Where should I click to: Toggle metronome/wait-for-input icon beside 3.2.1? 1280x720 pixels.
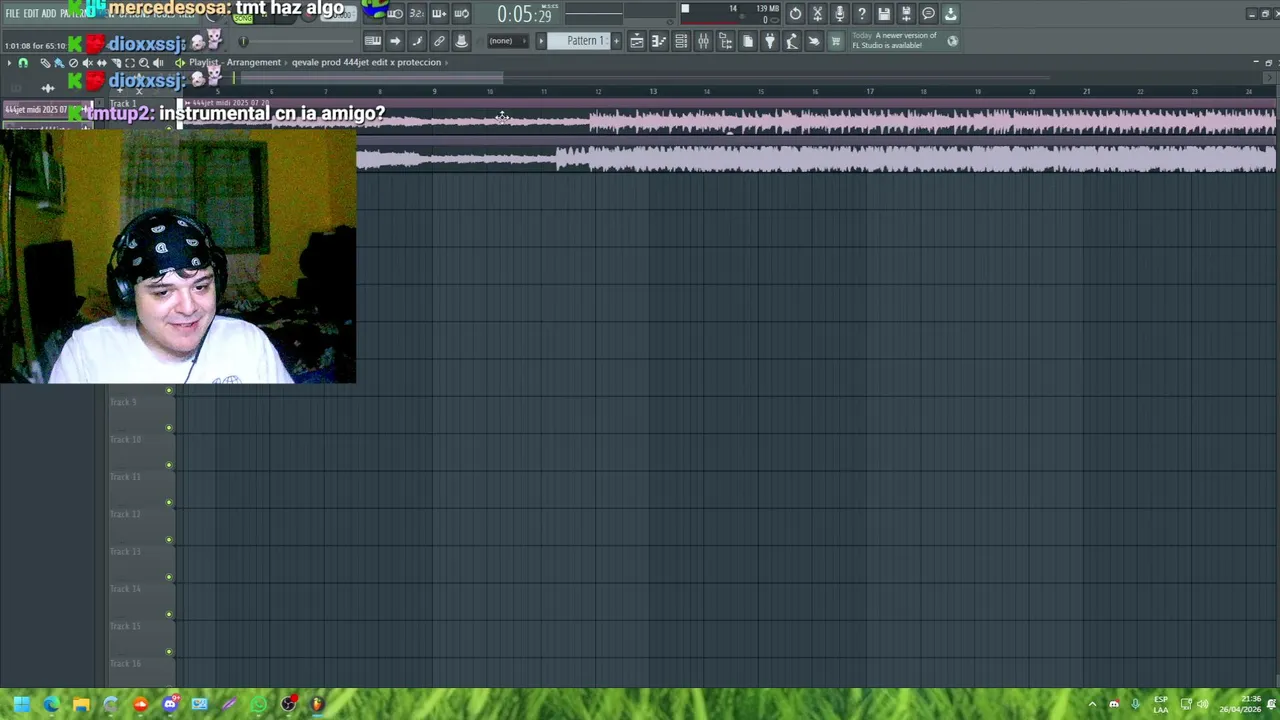(395, 14)
